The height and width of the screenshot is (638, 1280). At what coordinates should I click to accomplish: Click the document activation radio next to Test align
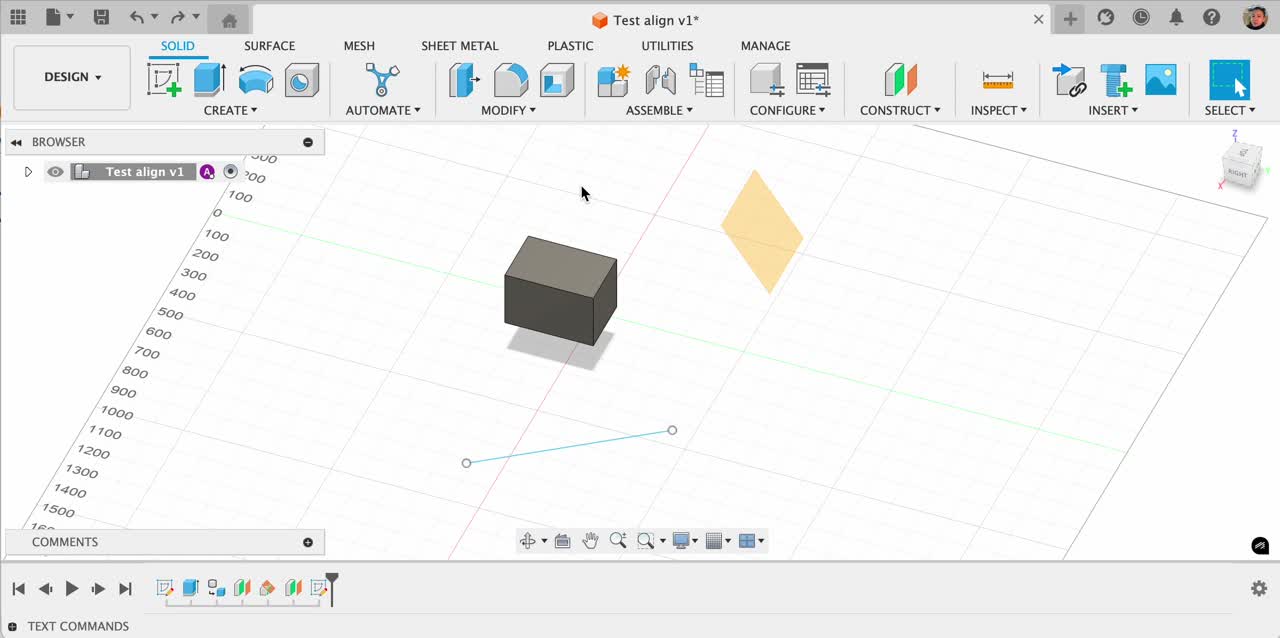click(x=230, y=171)
